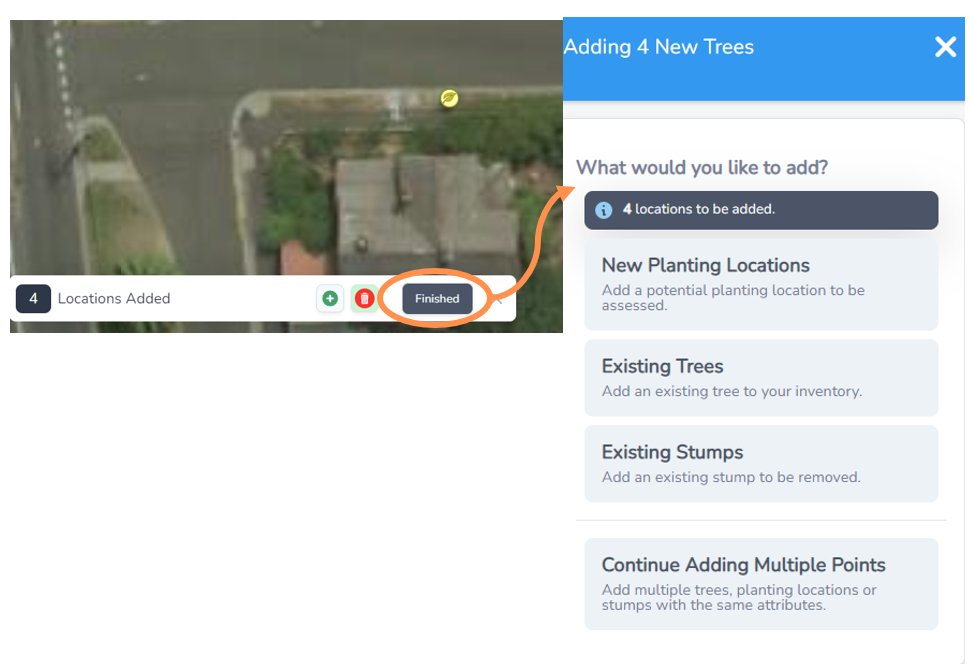
Task: Click the red trash delete icon
Action: pos(364,299)
